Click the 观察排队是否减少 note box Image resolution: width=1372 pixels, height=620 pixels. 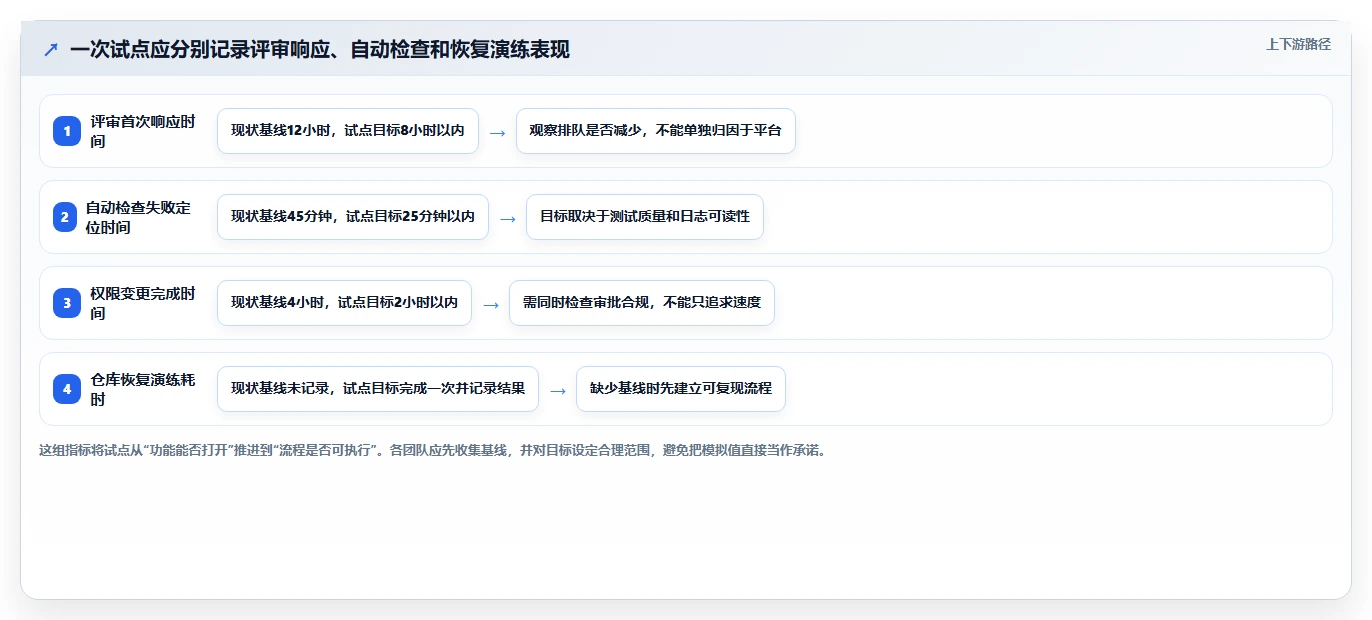click(656, 131)
